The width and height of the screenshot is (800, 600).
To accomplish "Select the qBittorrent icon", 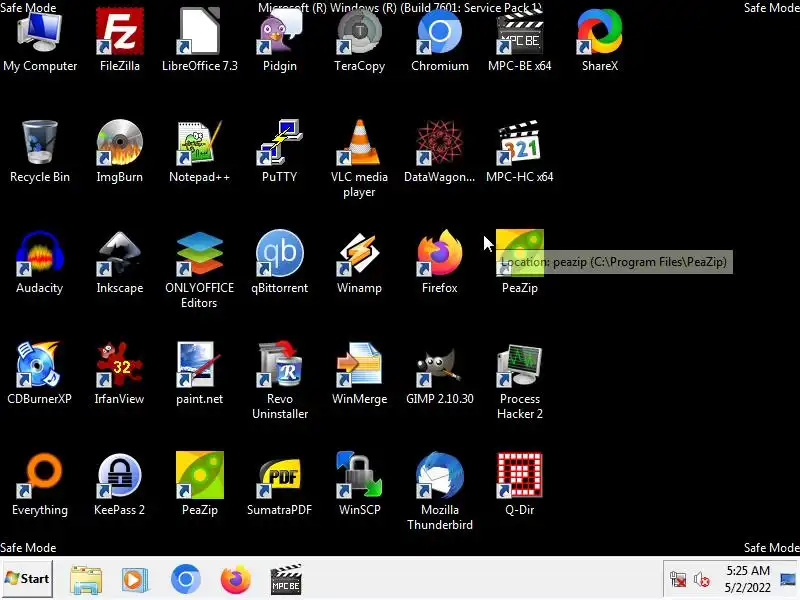I will (280, 254).
